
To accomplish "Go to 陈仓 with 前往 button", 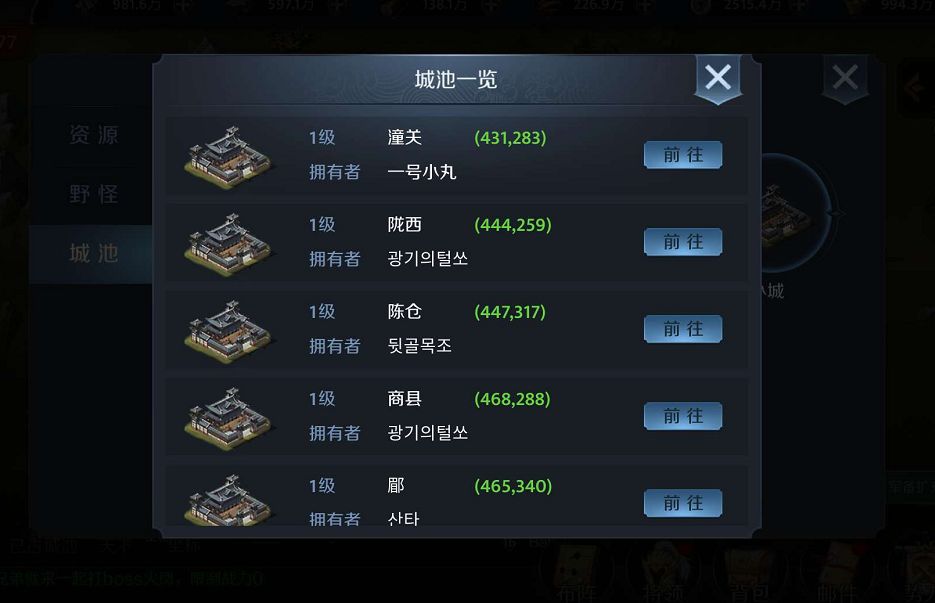I will coord(683,329).
